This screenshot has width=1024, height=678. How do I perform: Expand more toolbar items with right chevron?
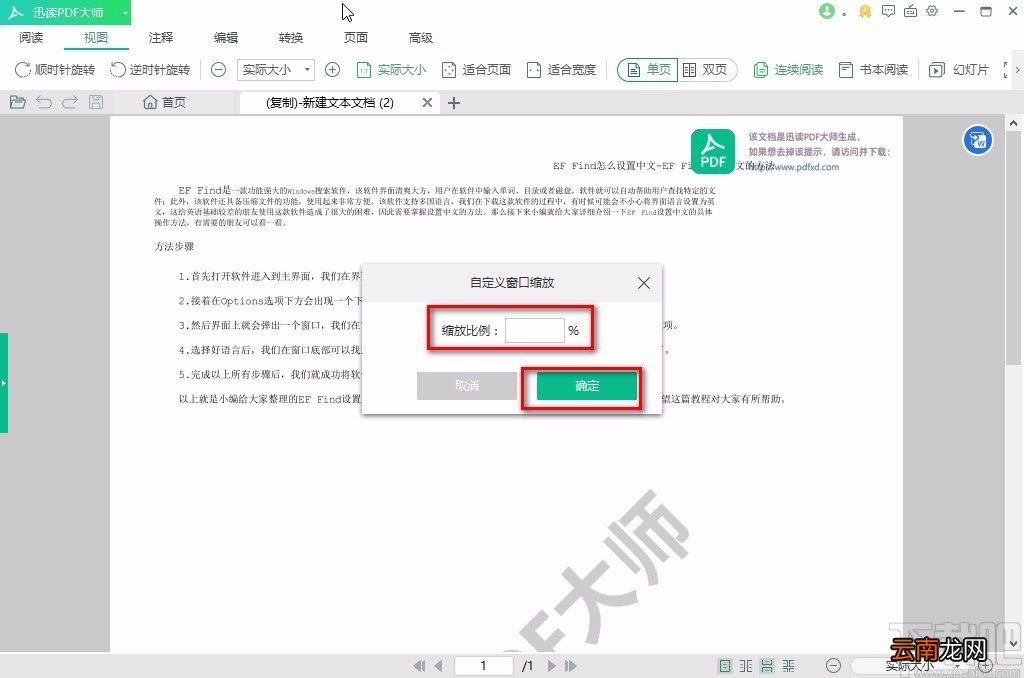point(1017,70)
